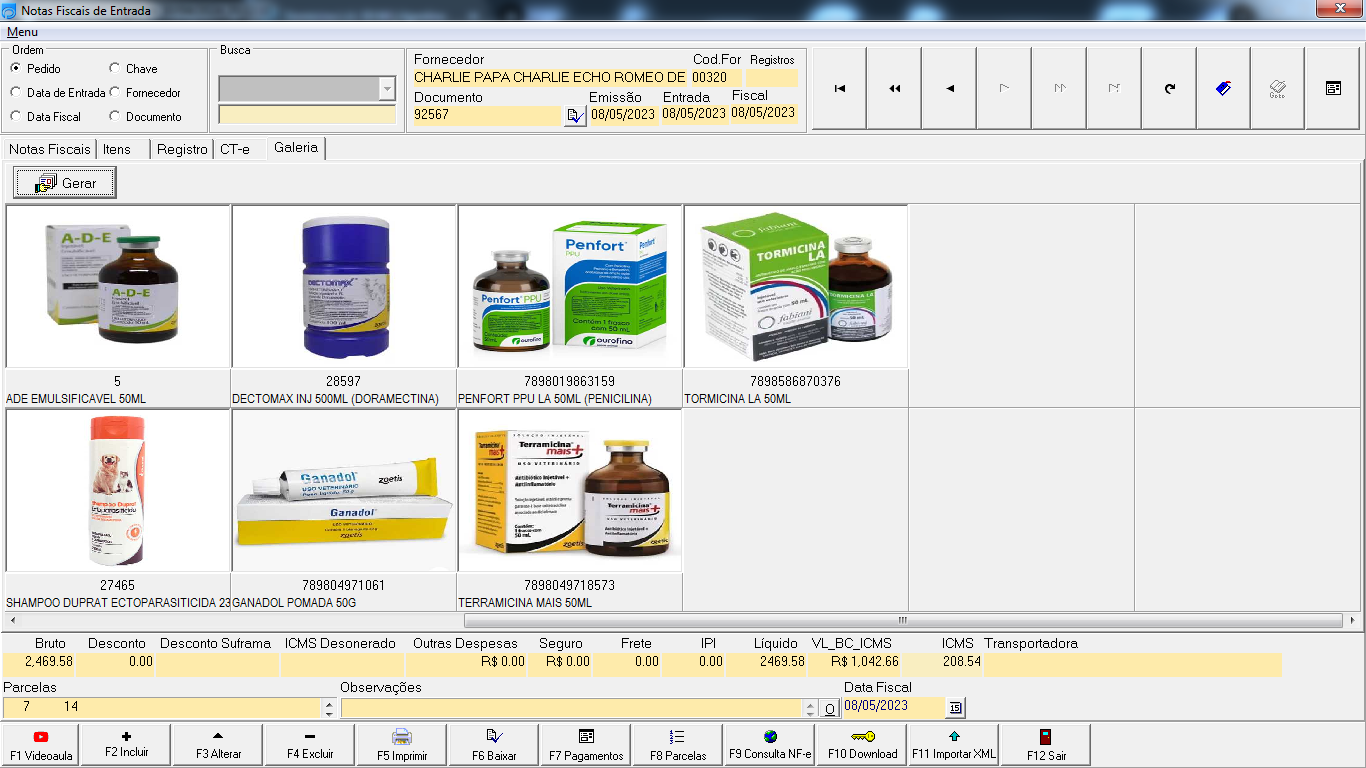The height and width of the screenshot is (768, 1366).
Task: Click F4 Excluir to delete
Action: point(310,745)
